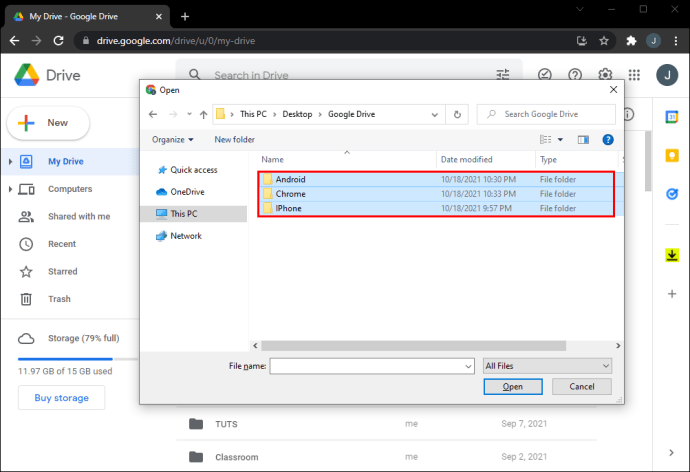Image resolution: width=690 pixels, height=472 pixels.
Task: Open a new browser tab with plus
Action: point(185,17)
